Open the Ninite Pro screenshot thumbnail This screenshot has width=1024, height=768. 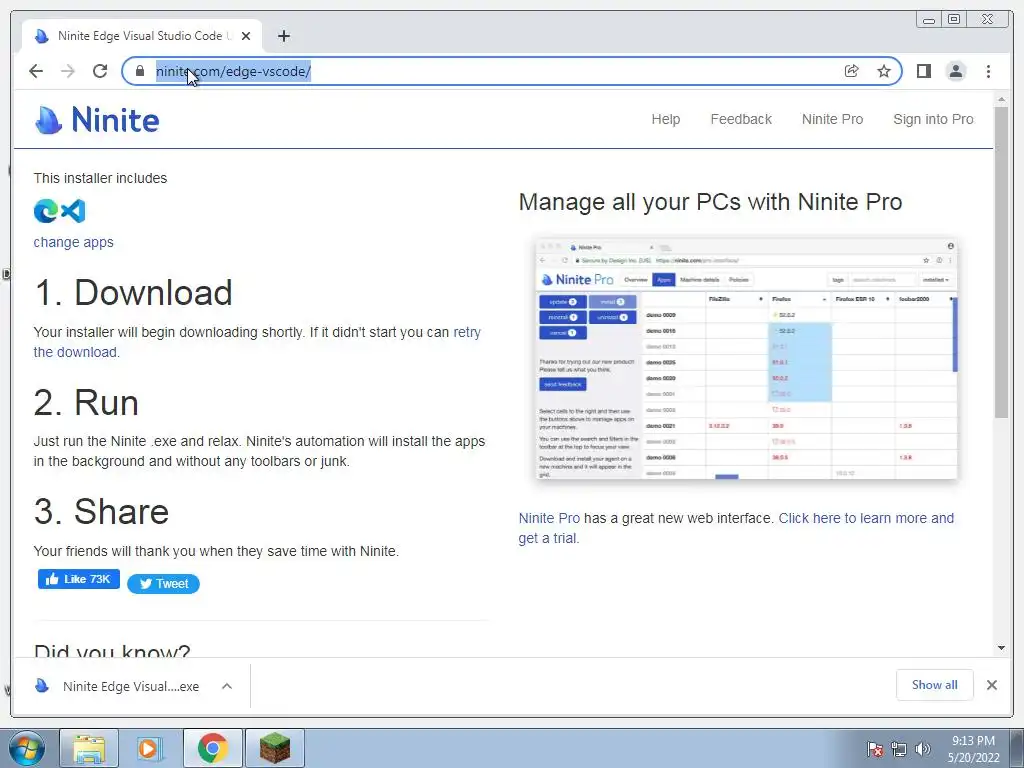tap(746, 359)
